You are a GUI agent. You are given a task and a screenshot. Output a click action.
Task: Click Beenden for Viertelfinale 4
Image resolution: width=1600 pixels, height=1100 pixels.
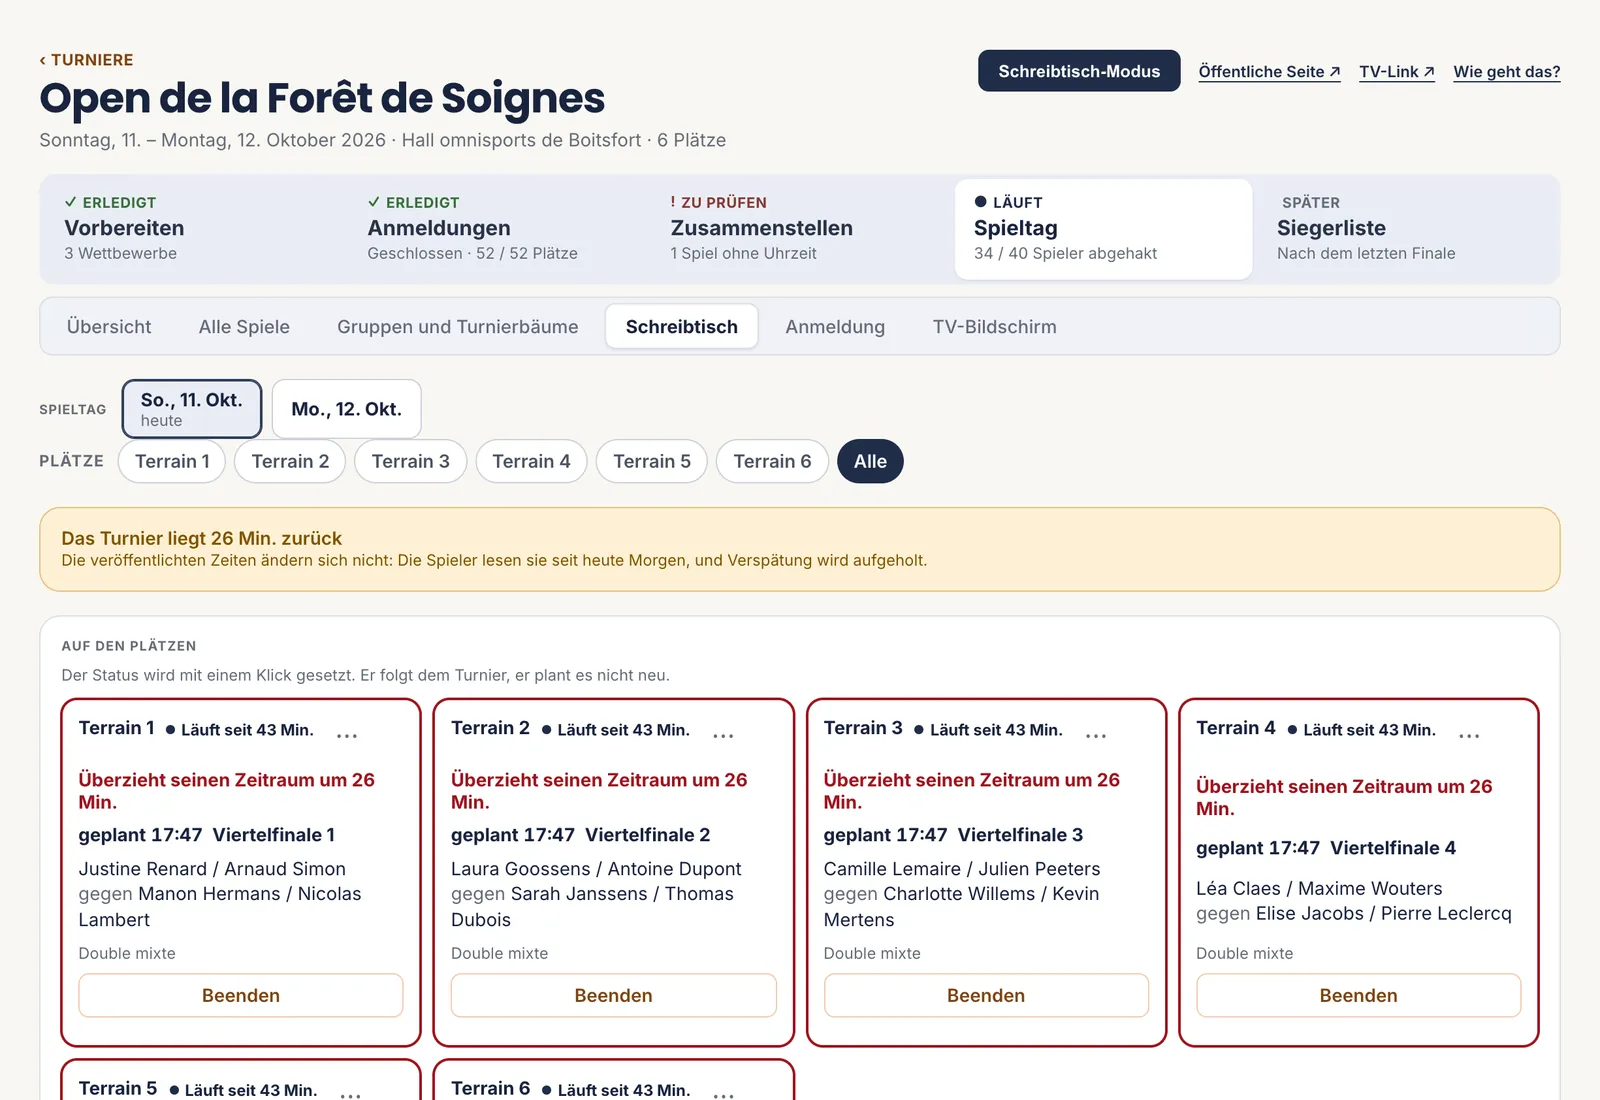click(1358, 996)
